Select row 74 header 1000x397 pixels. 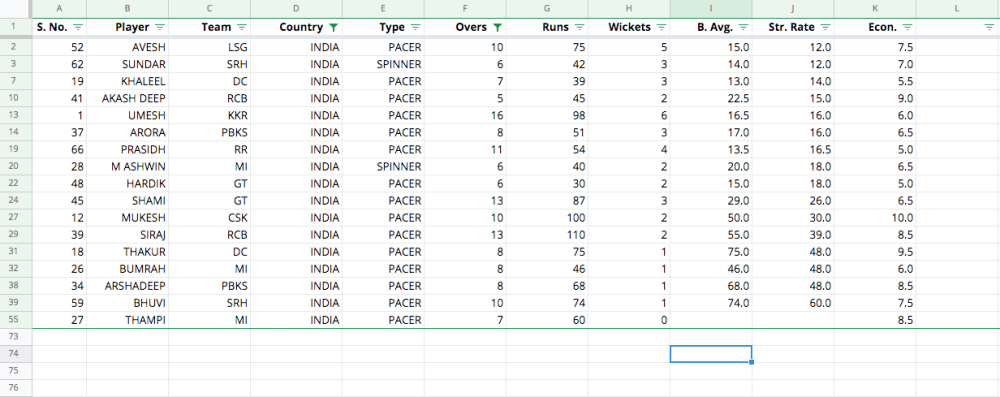click(16, 354)
